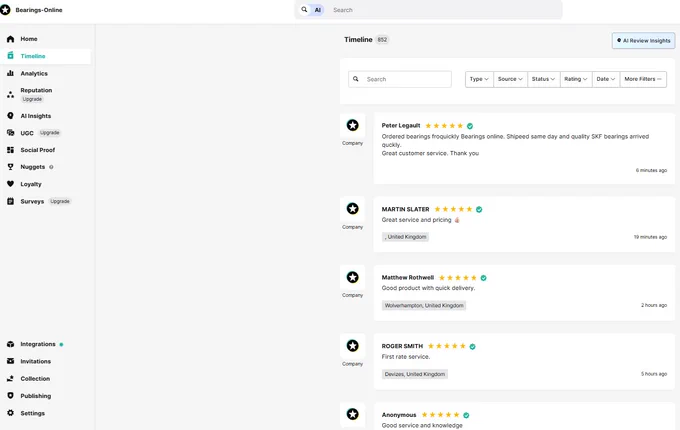Click the timeline review Search field
680x430 pixels.
[400, 79]
